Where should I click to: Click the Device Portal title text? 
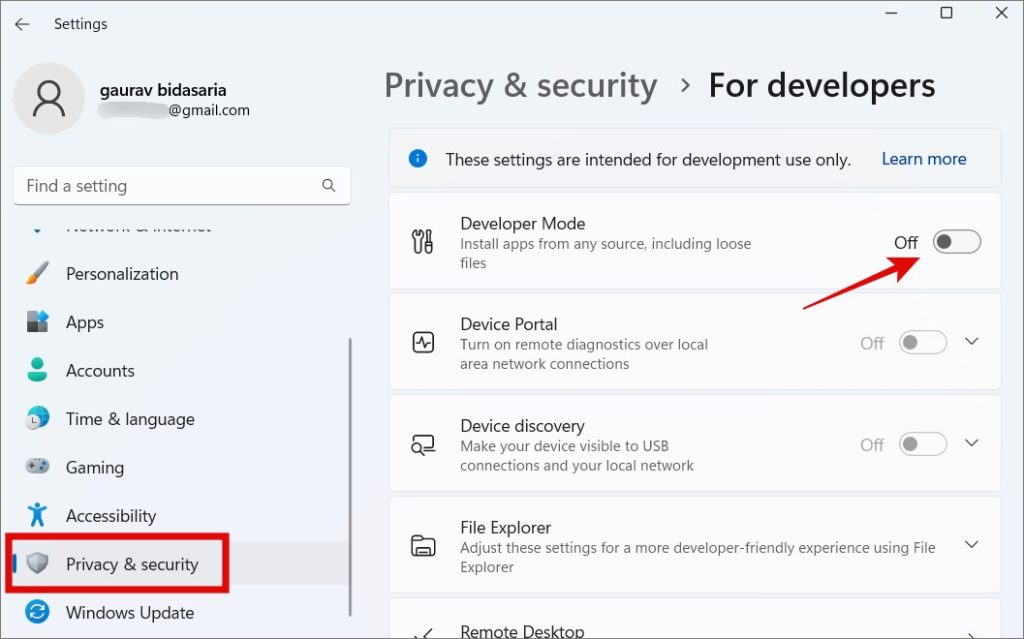click(x=509, y=324)
